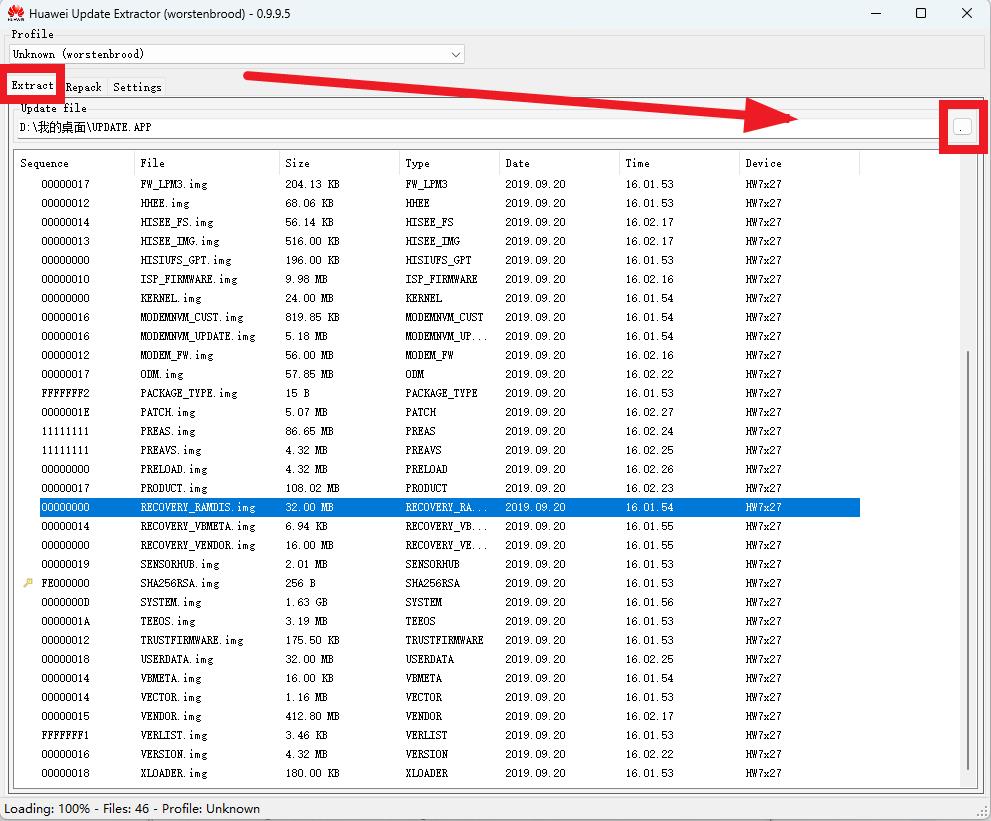This screenshot has width=991, height=821.
Task: Open the update file browse button
Action: (962, 126)
